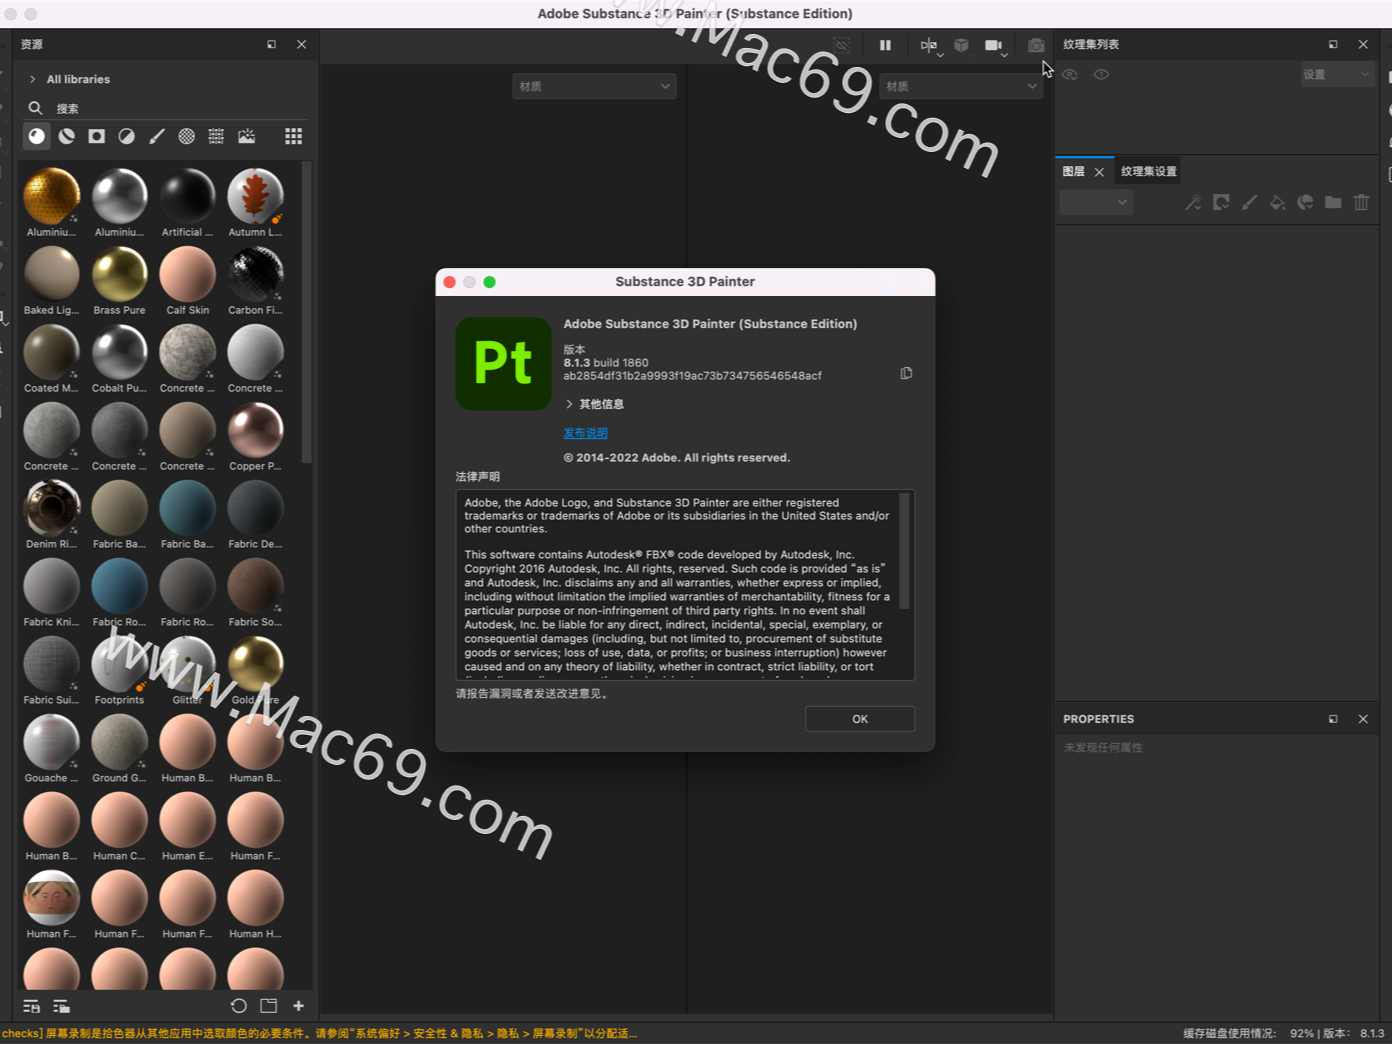Screen dimensions: 1392x1044
Task: Switch to the 纹理集设置 tab
Action: (1147, 171)
